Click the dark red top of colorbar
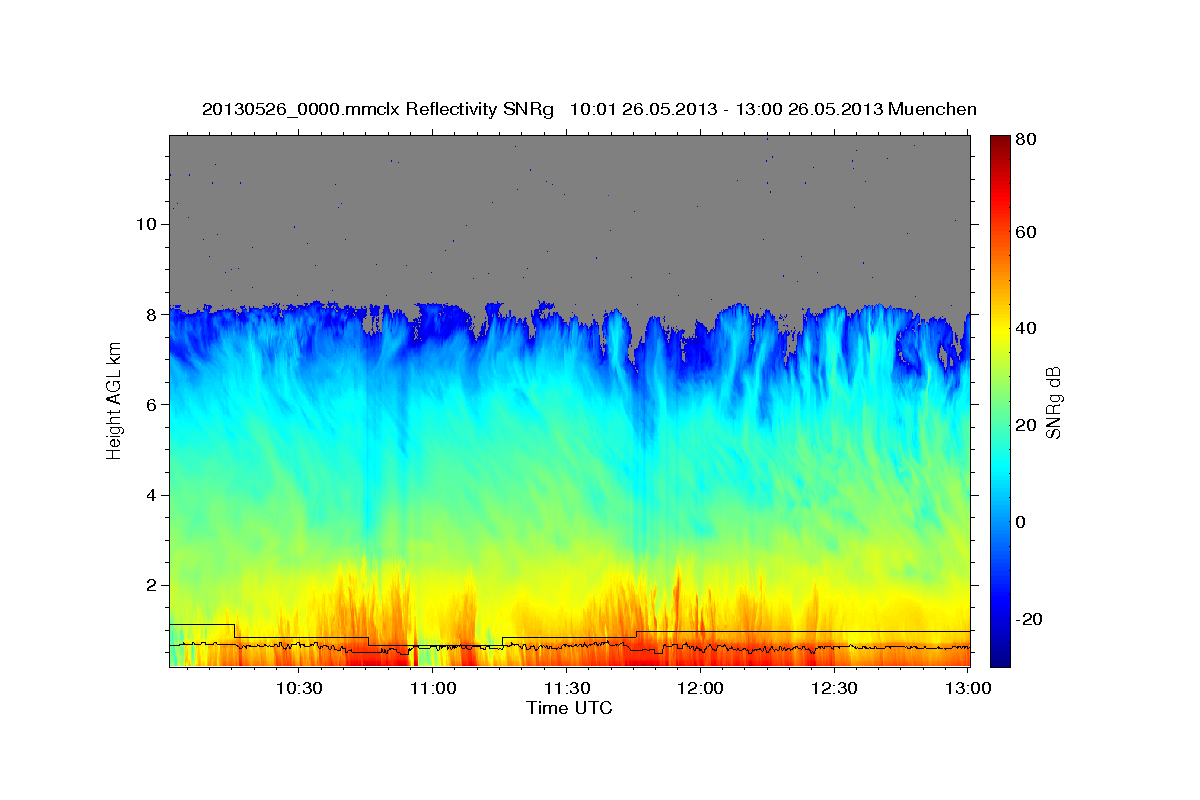Screen dimensions: 1200x800 coord(1000,145)
